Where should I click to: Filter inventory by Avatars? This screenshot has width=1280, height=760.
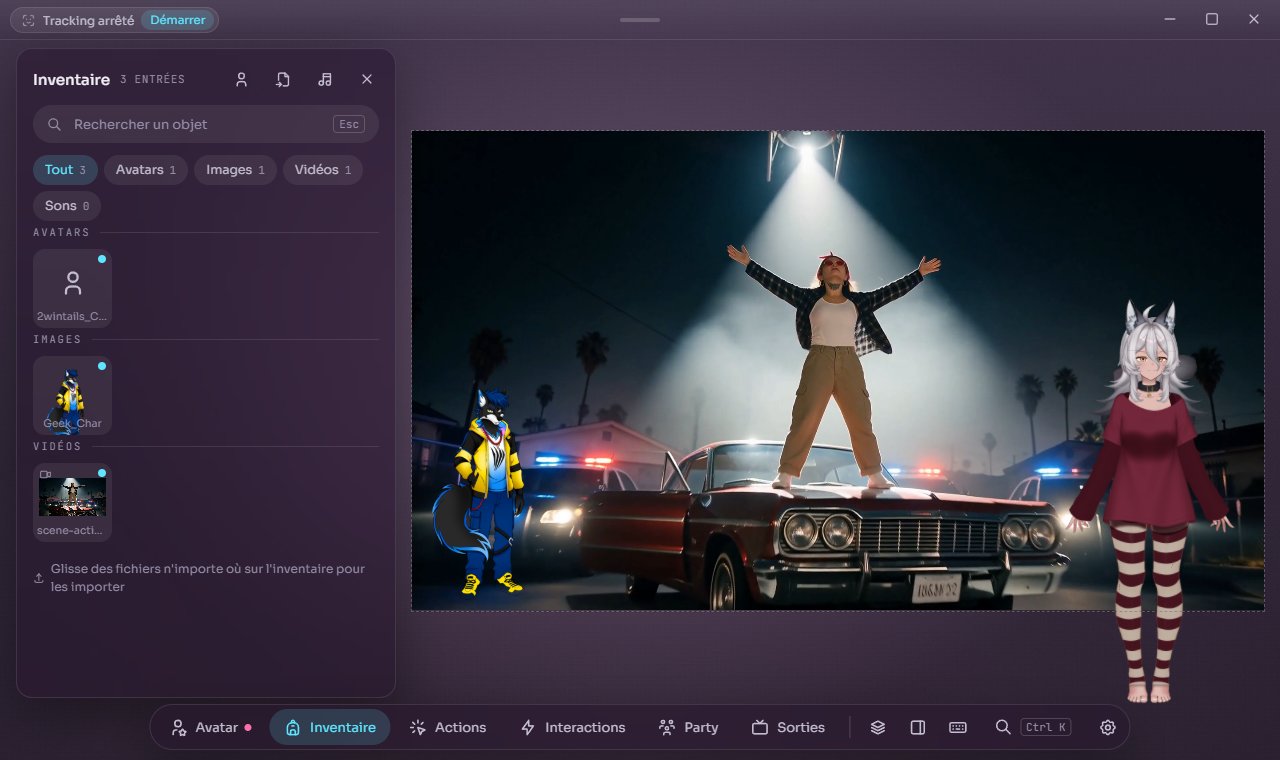click(146, 170)
